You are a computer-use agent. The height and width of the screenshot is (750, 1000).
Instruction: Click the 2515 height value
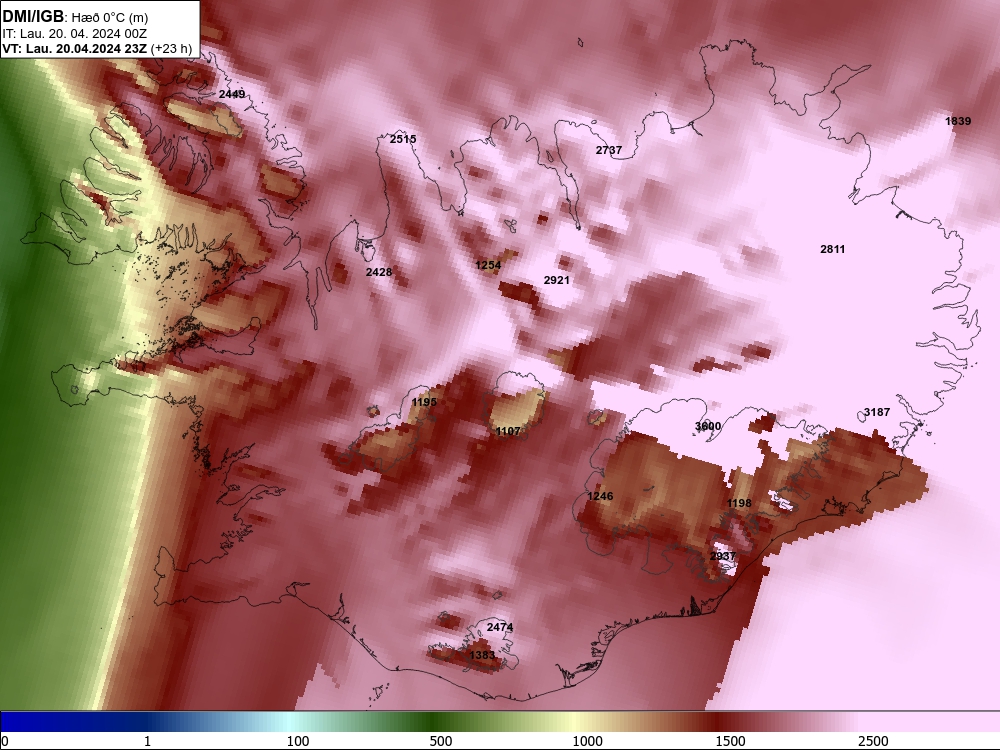(x=403, y=138)
